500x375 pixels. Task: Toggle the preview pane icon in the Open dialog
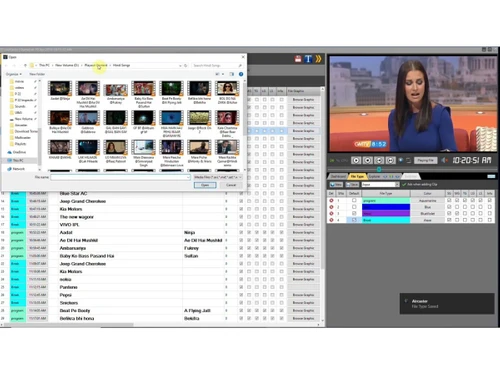point(232,74)
